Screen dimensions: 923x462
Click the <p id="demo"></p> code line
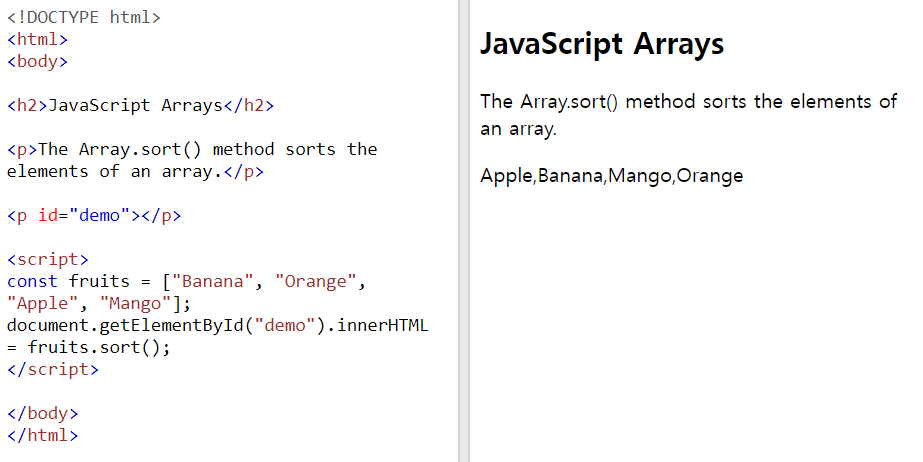(x=94, y=215)
